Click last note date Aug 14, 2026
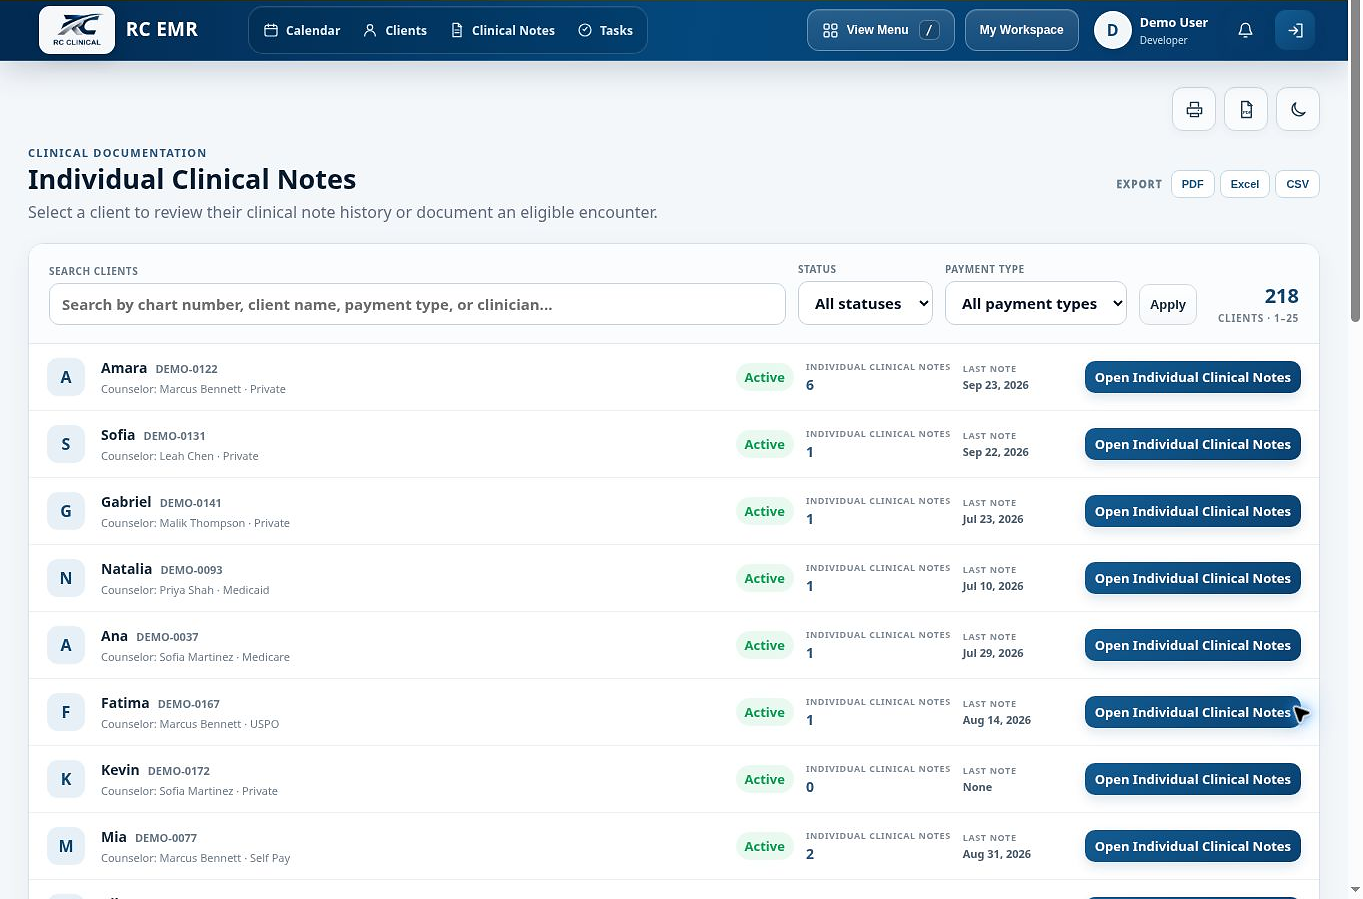 click(x=996, y=720)
